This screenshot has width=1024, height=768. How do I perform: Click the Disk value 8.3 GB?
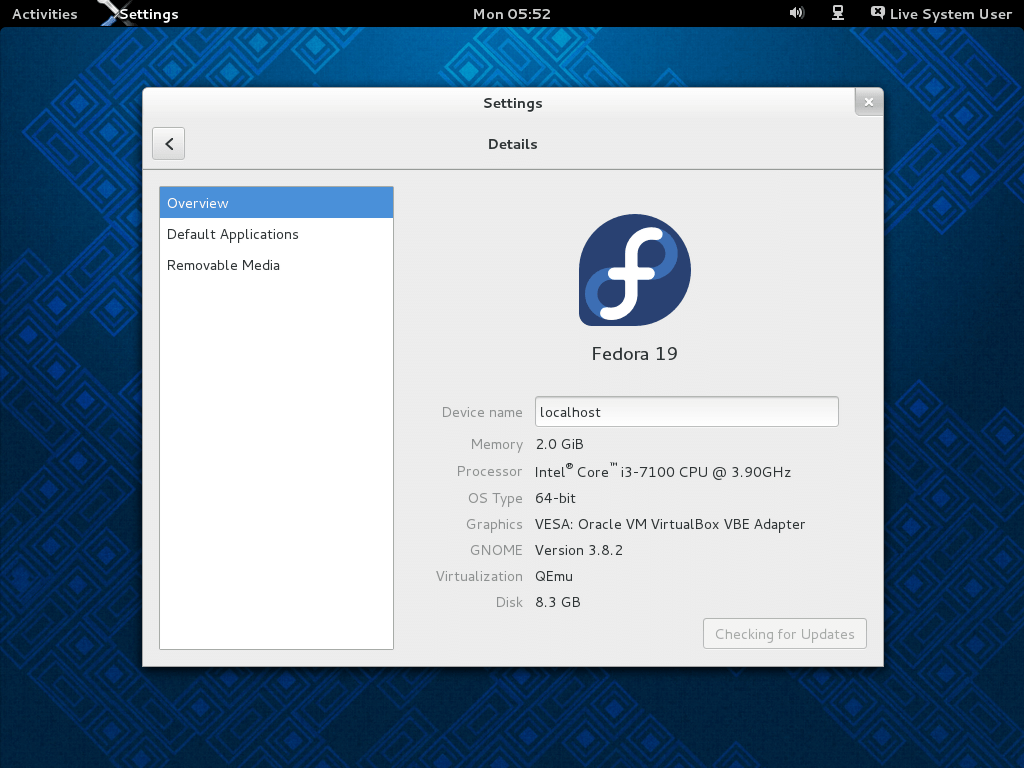tap(558, 602)
